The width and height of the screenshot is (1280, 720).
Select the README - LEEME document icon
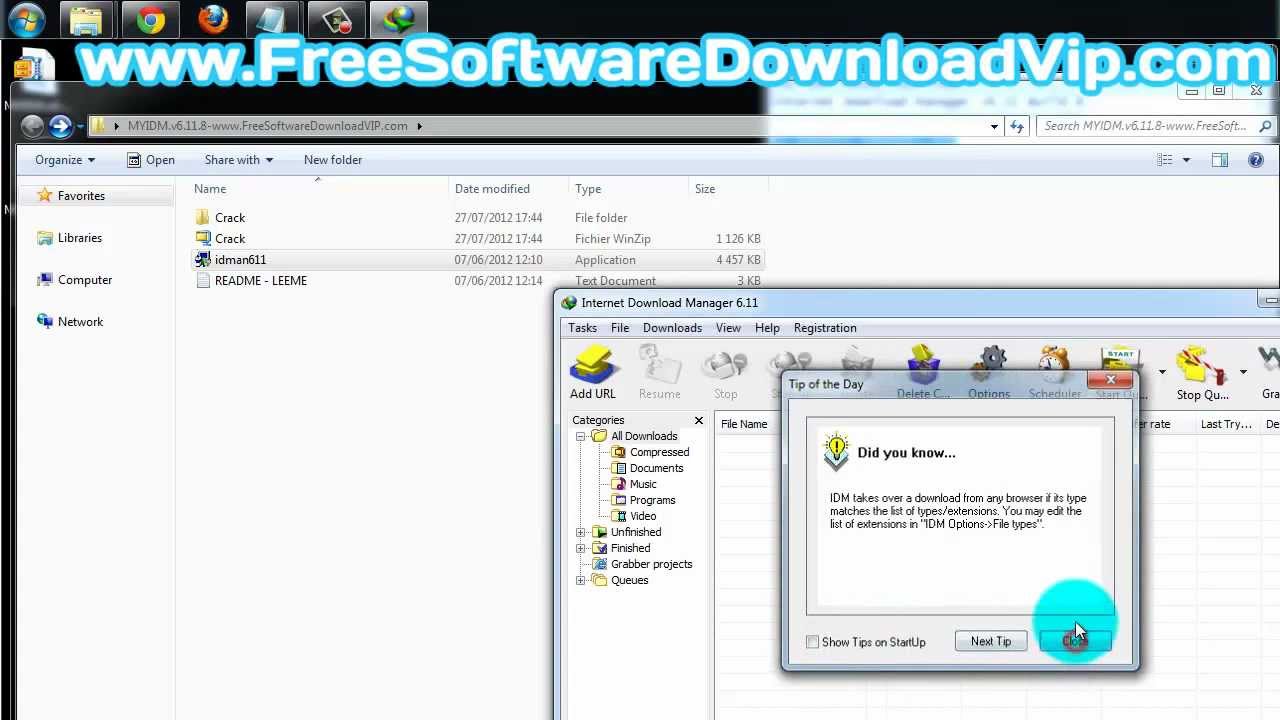click(x=203, y=281)
